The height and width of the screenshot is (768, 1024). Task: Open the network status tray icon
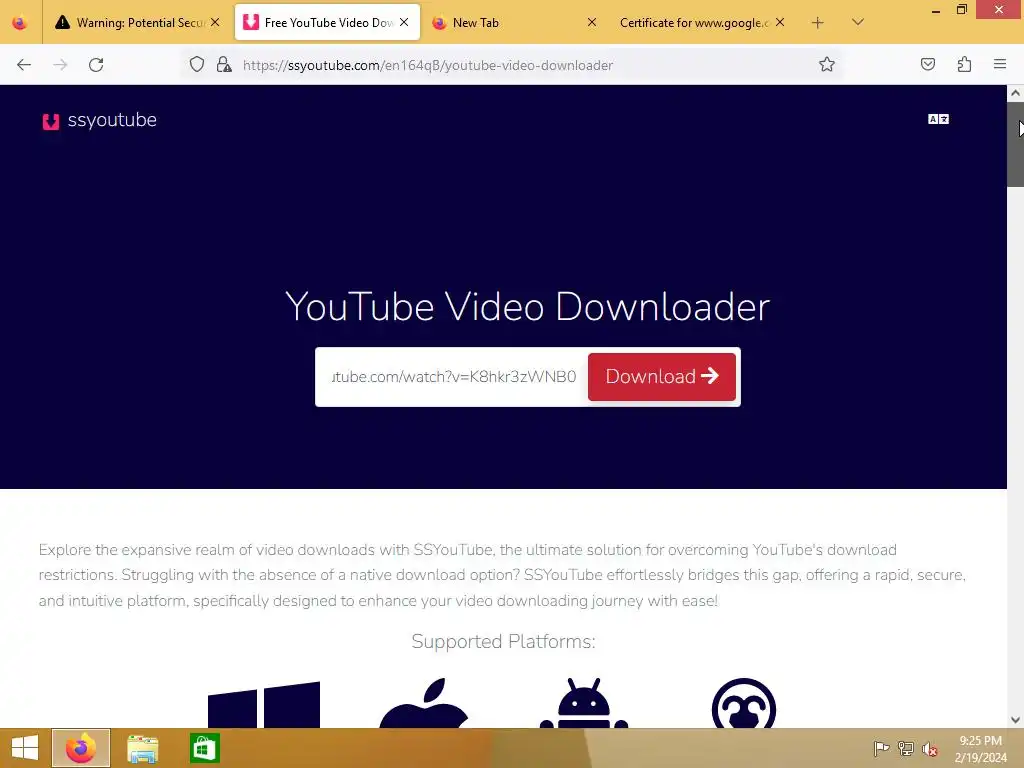coord(906,748)
